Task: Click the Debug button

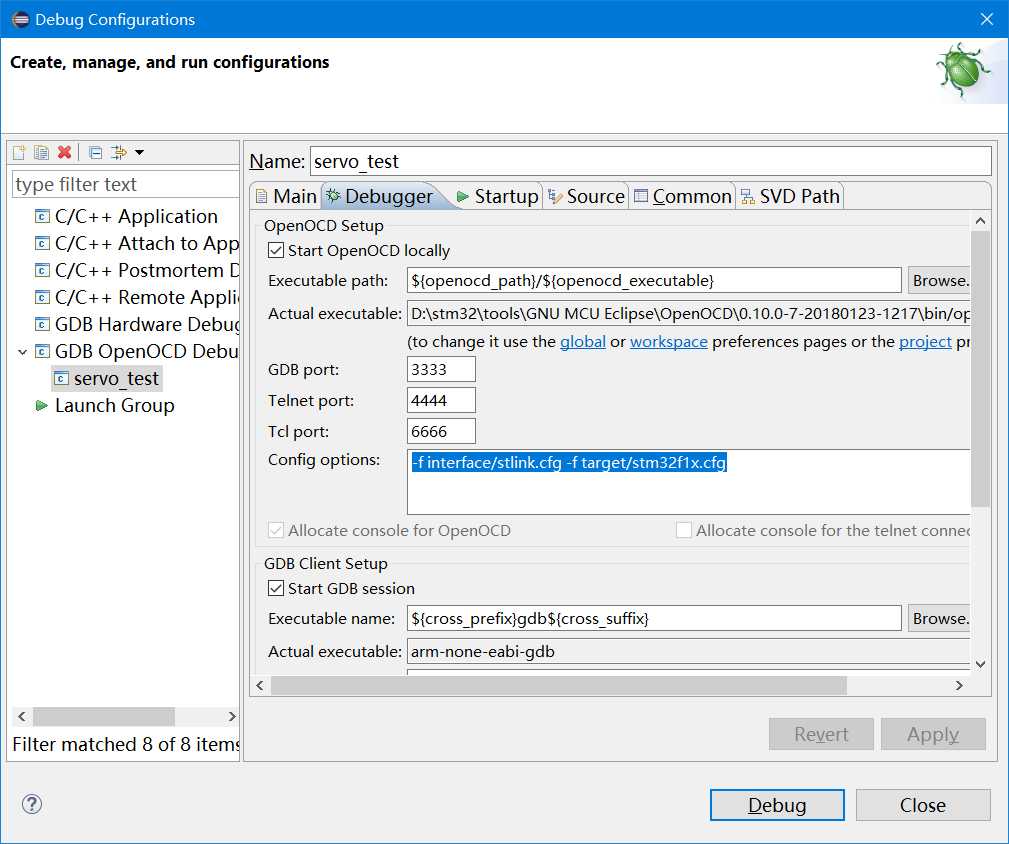Action: click(x=777, y=805)
